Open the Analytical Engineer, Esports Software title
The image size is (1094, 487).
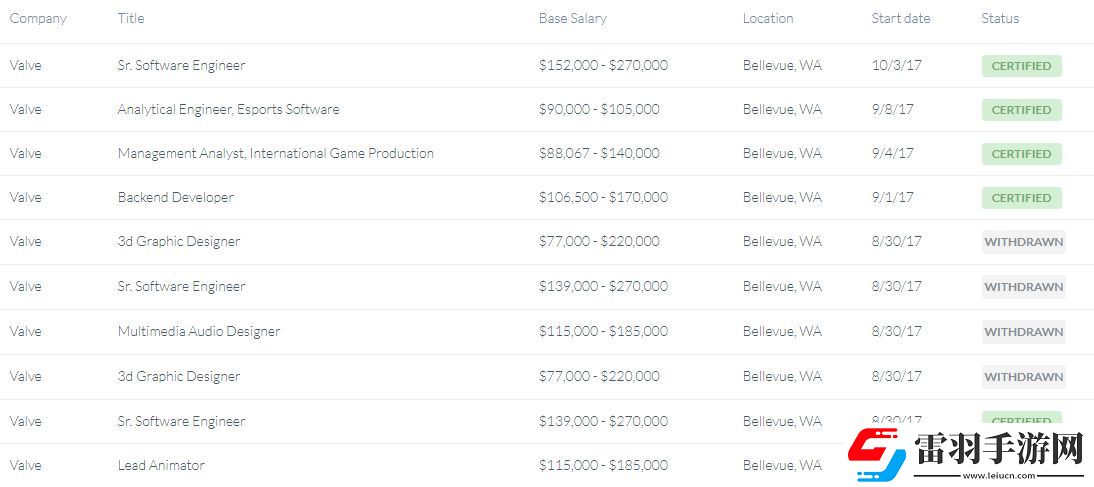click(228, 110)
